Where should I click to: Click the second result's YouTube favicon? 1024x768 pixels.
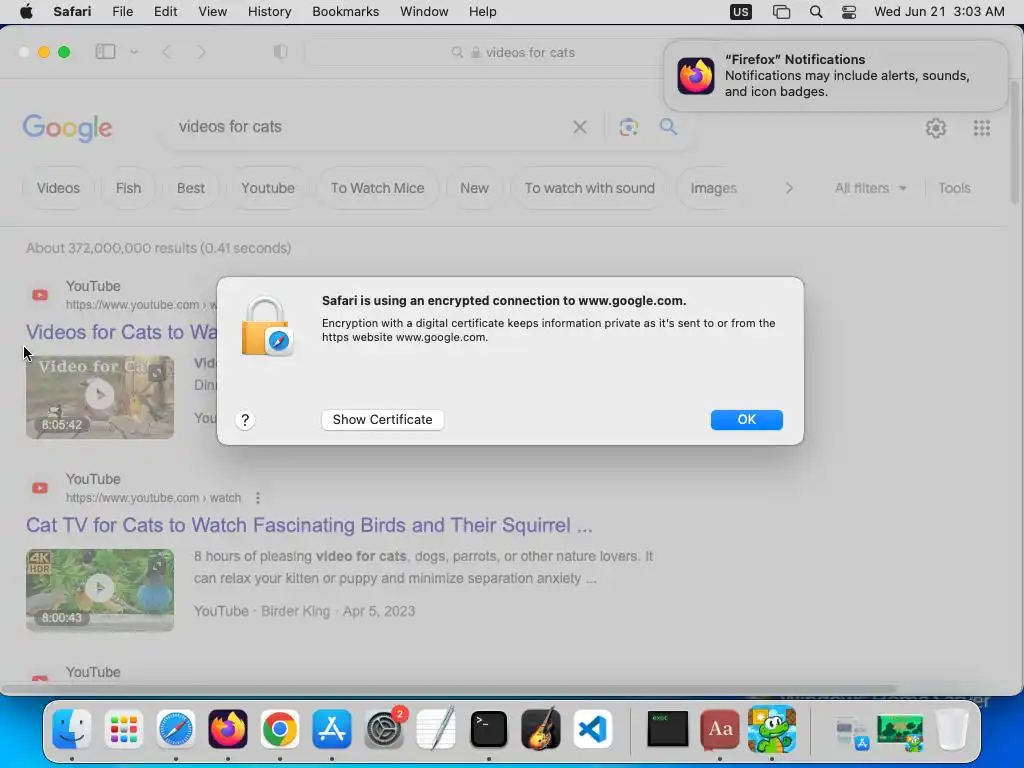coord(40,488)
